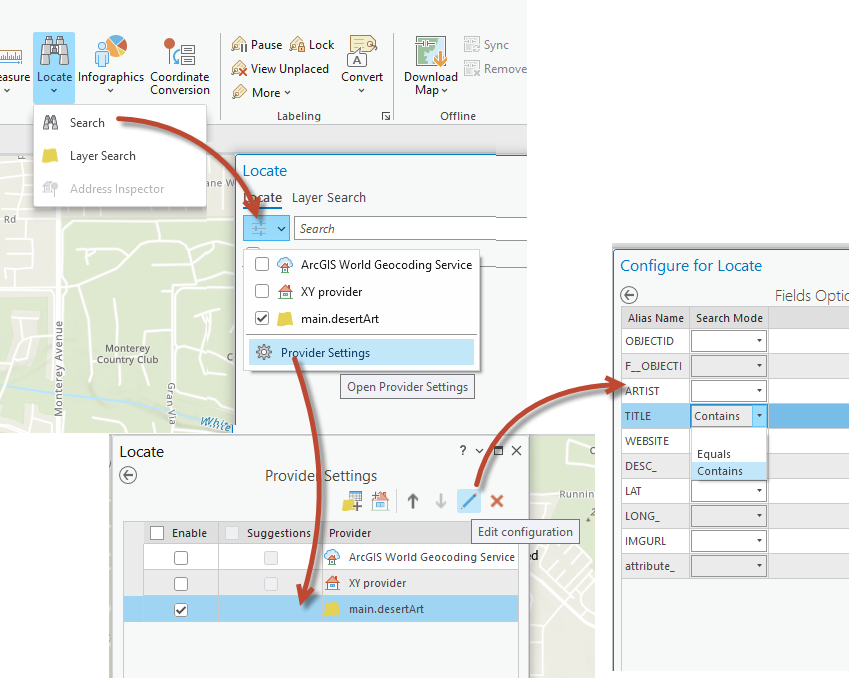Screen dimensions: 849x678
Task: Open the Locate pane options chevron
Action: (479, 451)
